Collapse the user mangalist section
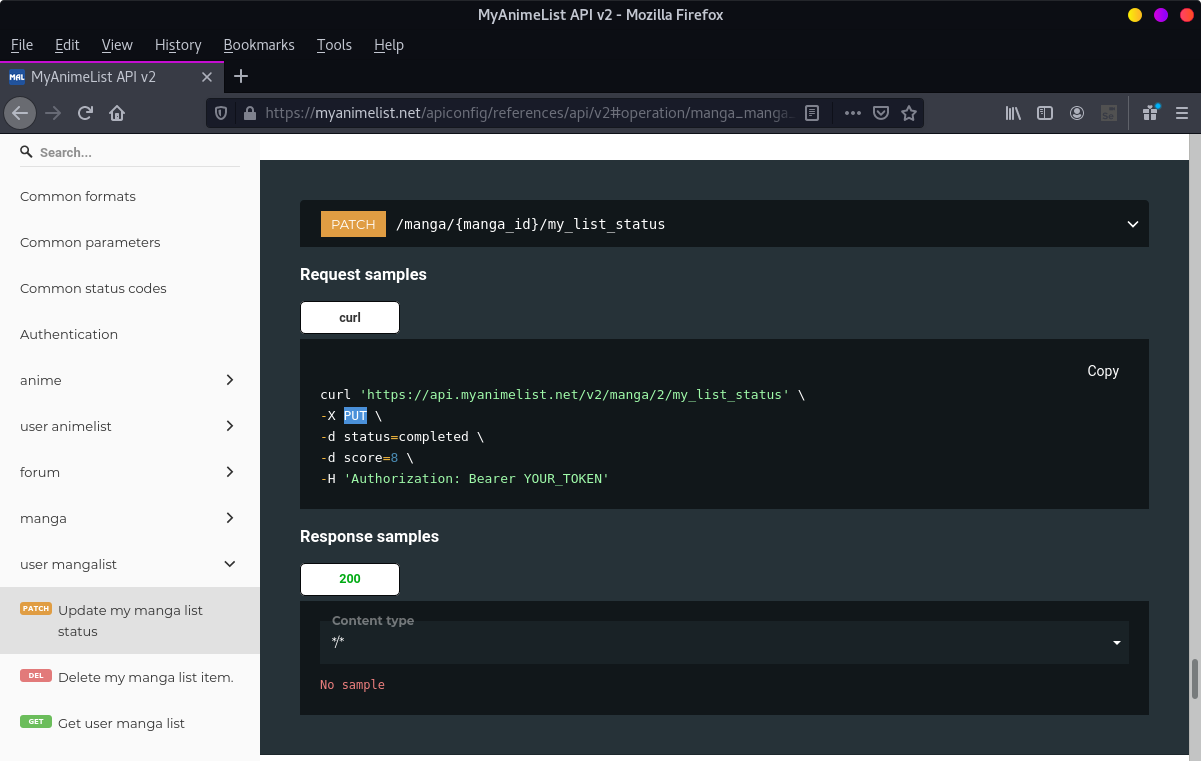The width and height of the screenshot is (1201, 761). point(230,564)
